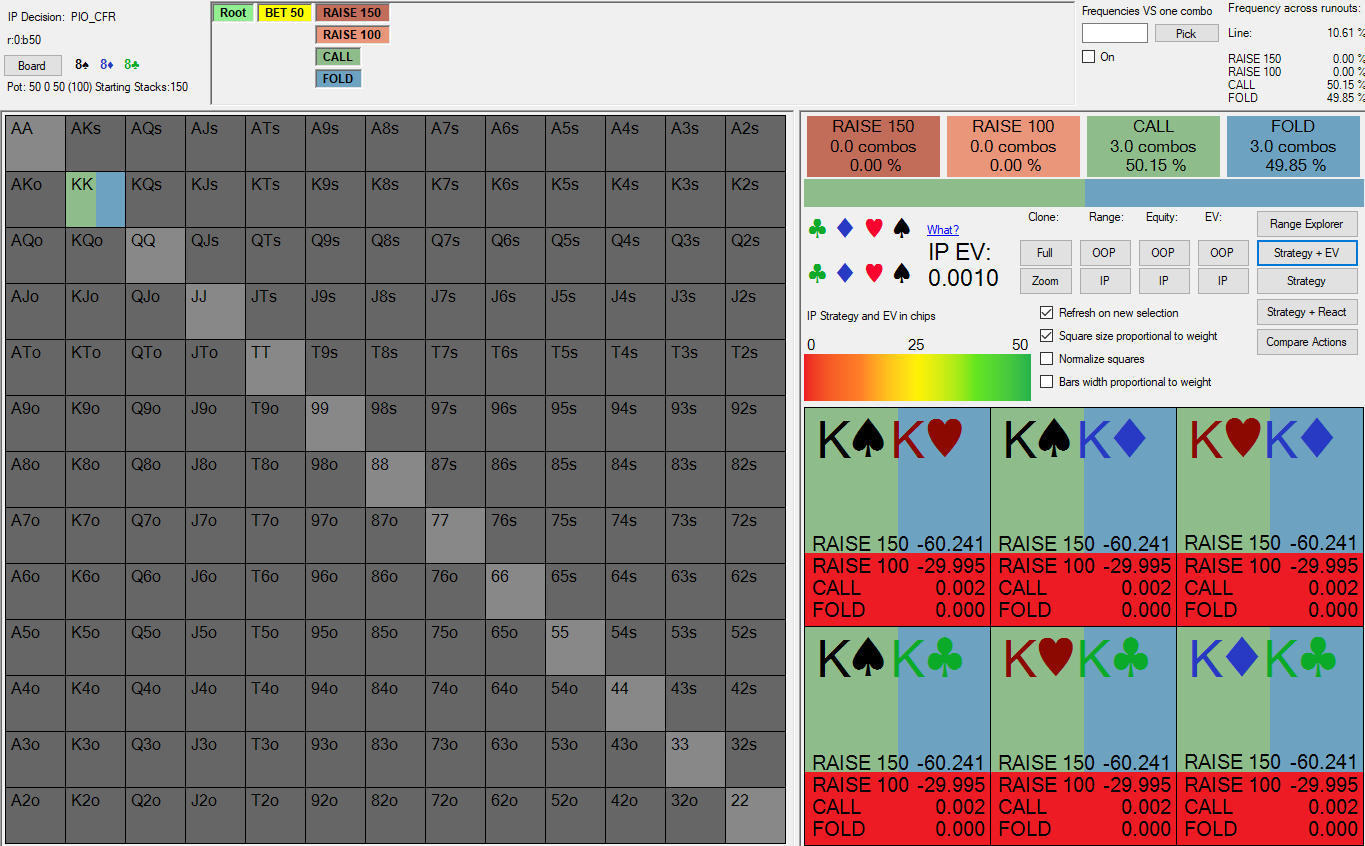Open the K♦K♣ combo card
Screen dimensions: 1365x846
(x=1270, y=735)
